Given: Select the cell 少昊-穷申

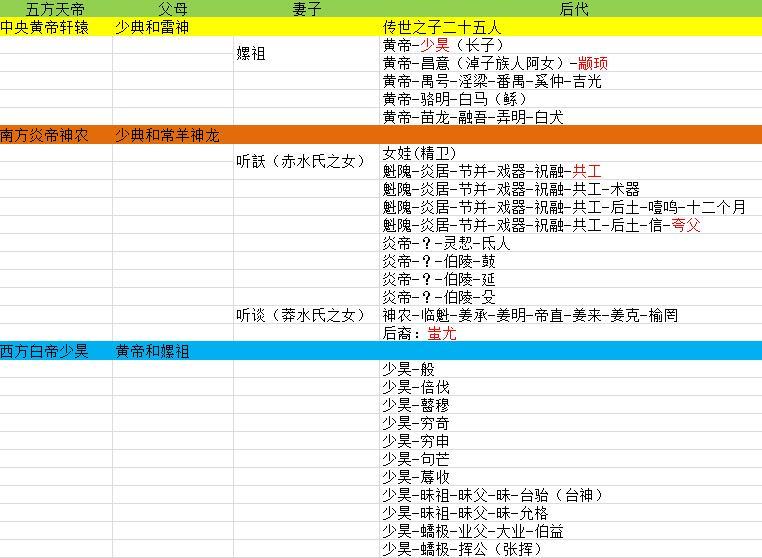Looking at the screenshot, I should point(571,441).
